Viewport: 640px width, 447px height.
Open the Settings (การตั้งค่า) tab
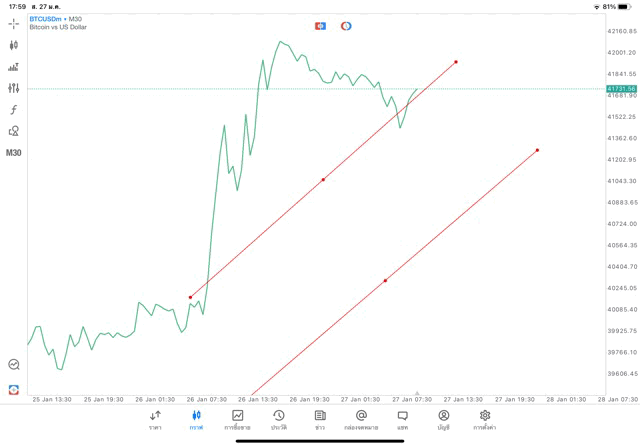pyautogui.click(x=485, y=419)
